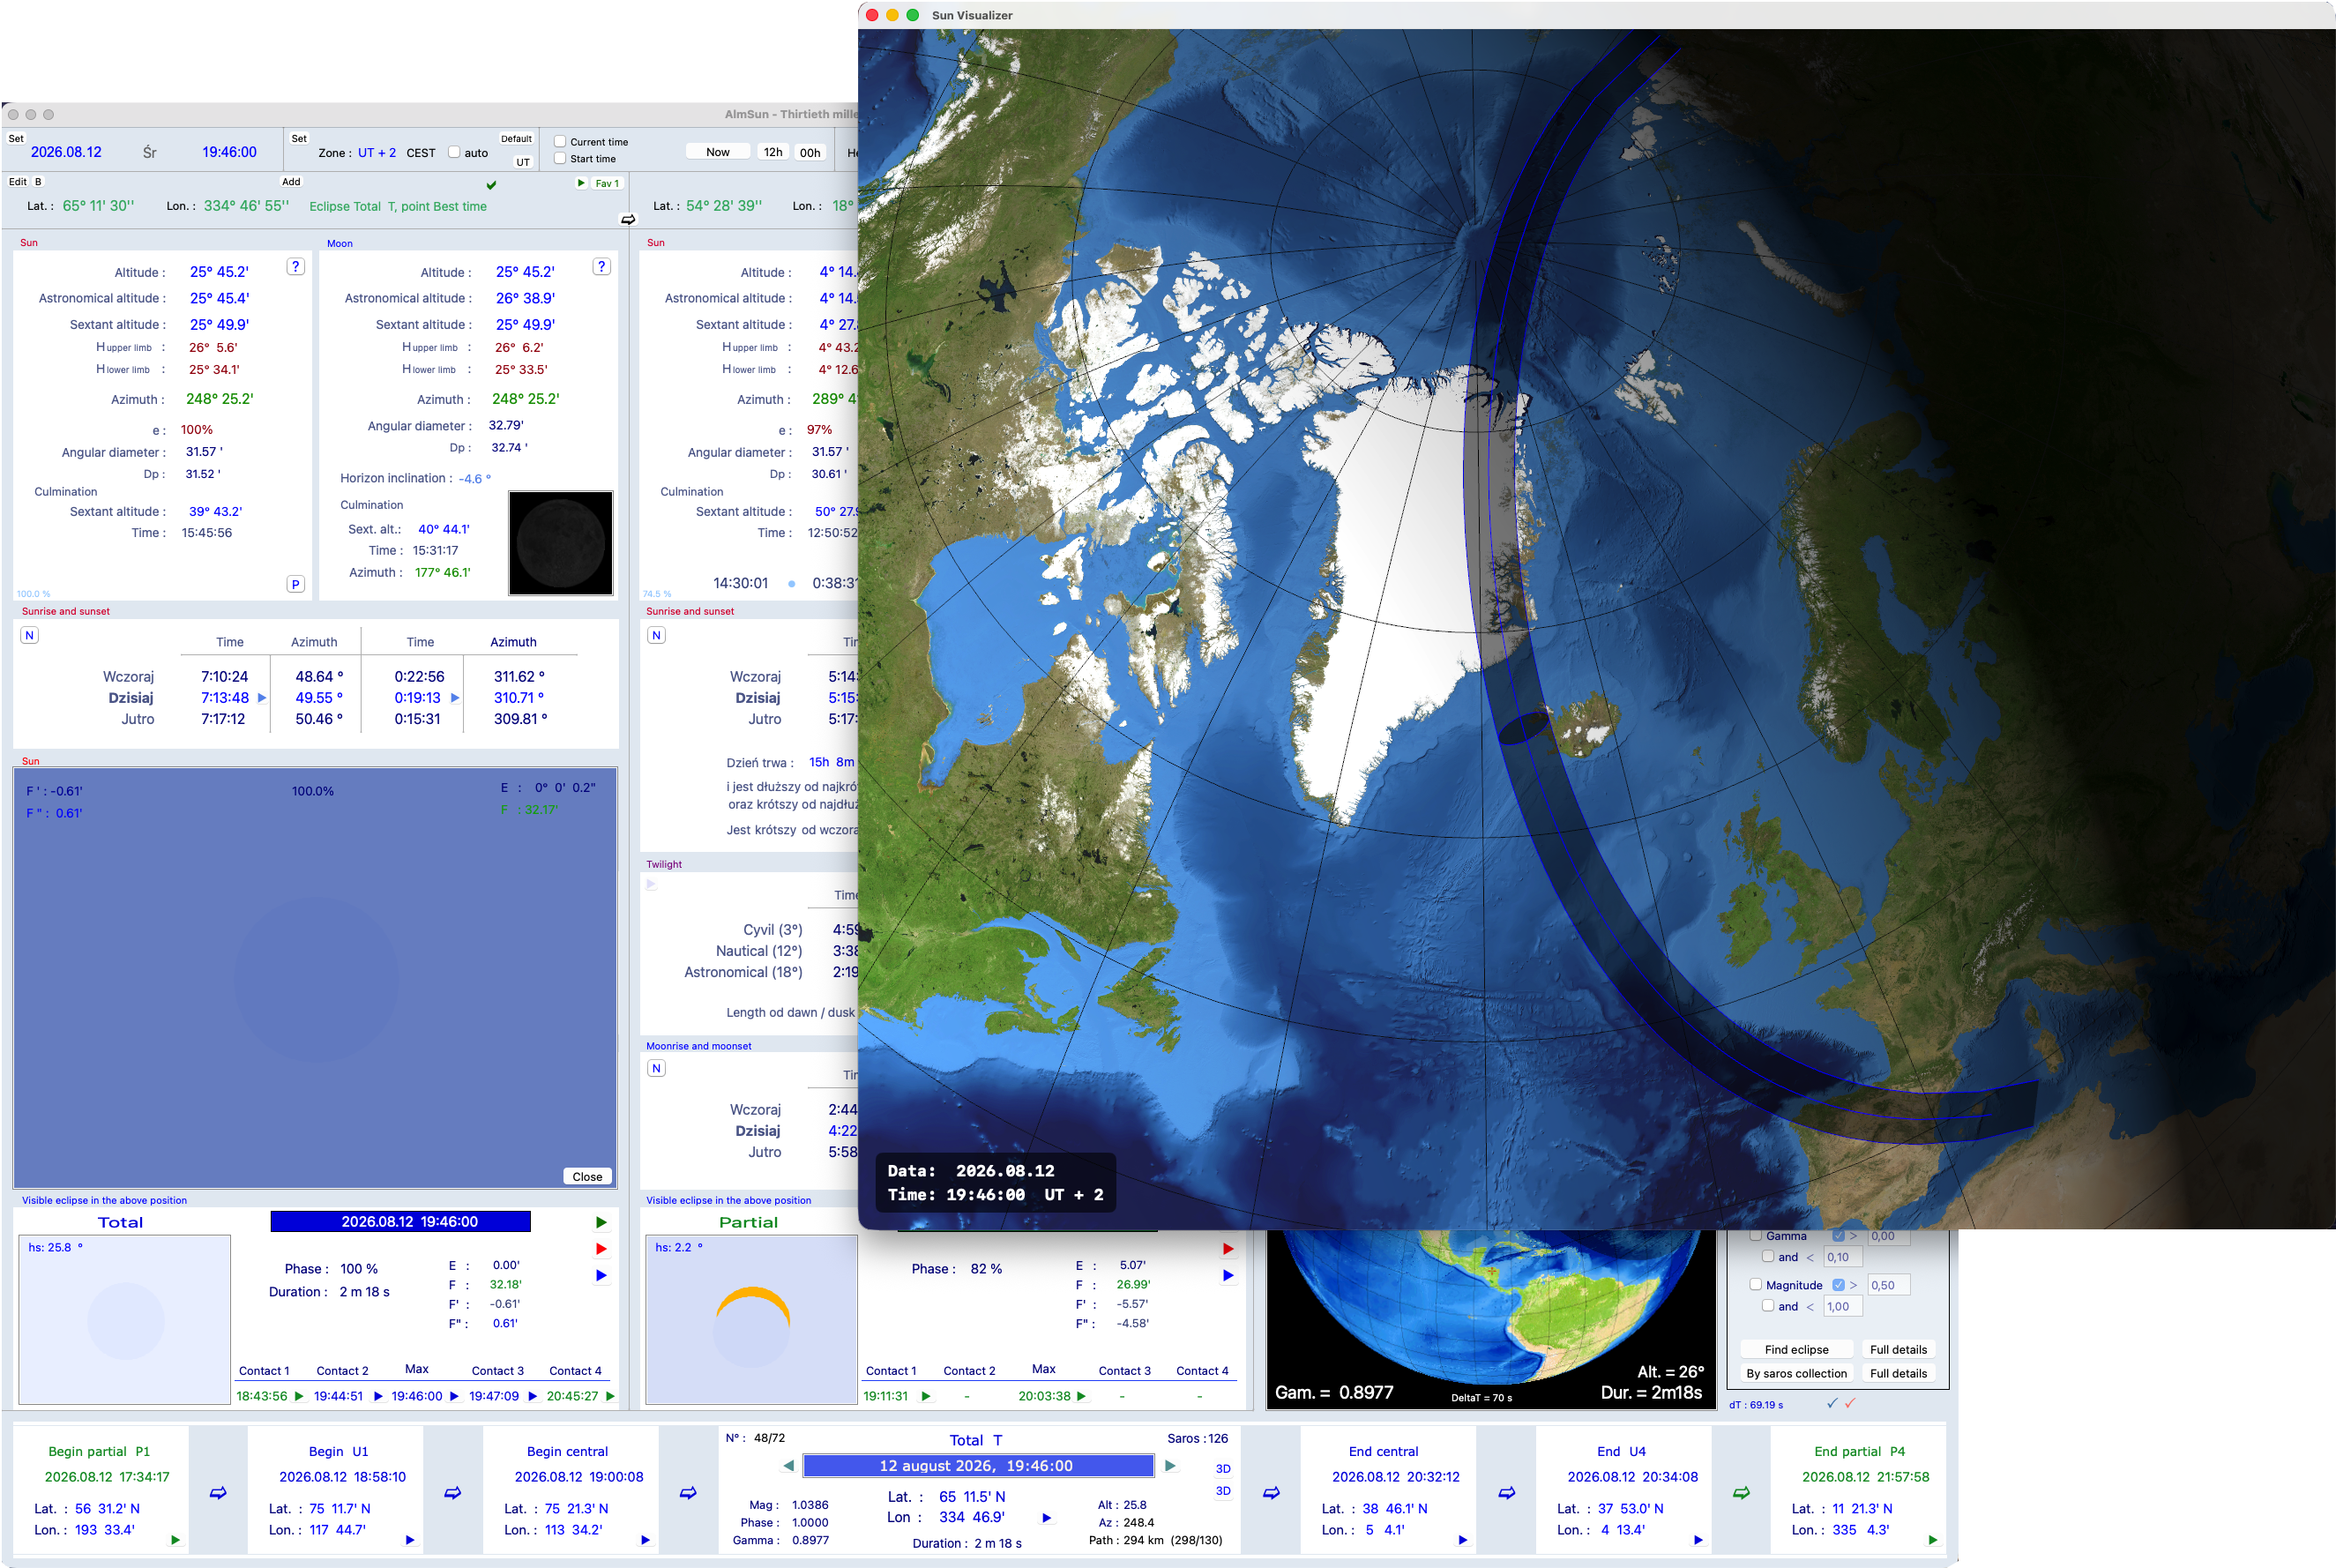The image size is (2336, 1568).
Task: Jump to Contact 2 time 19:44:51
Action: 378,1396
